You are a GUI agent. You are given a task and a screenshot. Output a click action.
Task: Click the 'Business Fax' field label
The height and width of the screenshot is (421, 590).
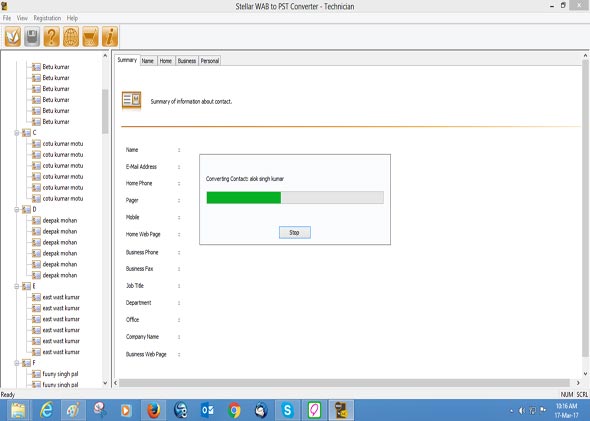pos(139,269)
